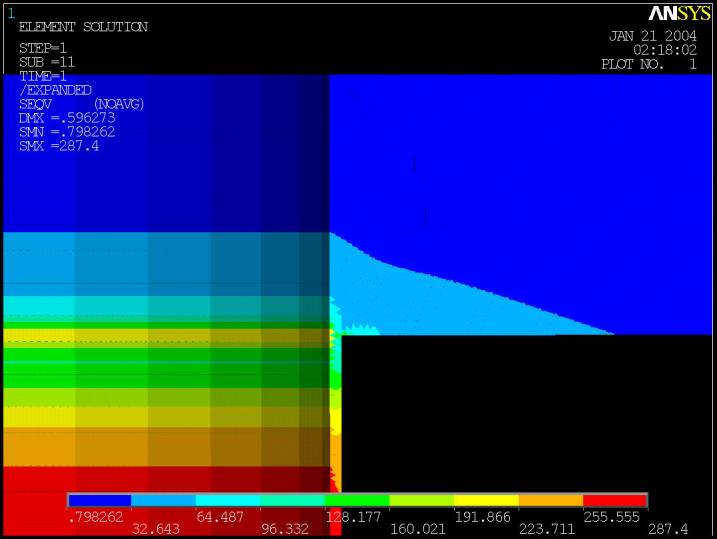Click the legend value 287.4 at the right end
Image resolution: width=717 pixels, height=539 pixels.
pyautogui.click(x=668, y=529)
